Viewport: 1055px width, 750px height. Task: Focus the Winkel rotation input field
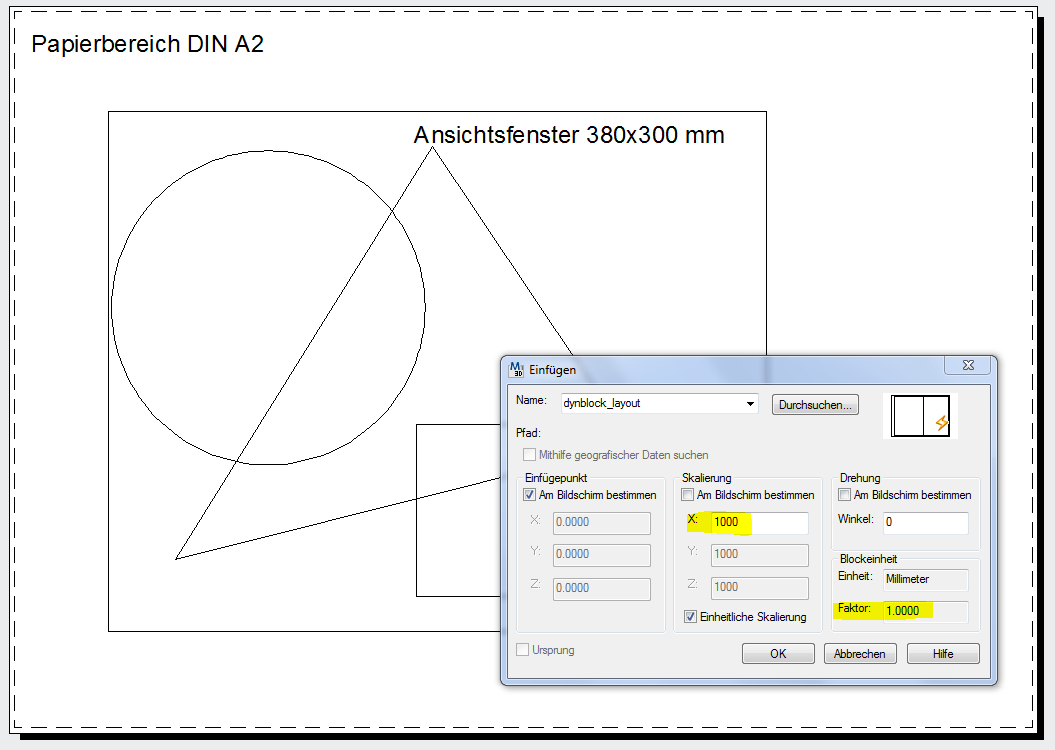[925, 522]
